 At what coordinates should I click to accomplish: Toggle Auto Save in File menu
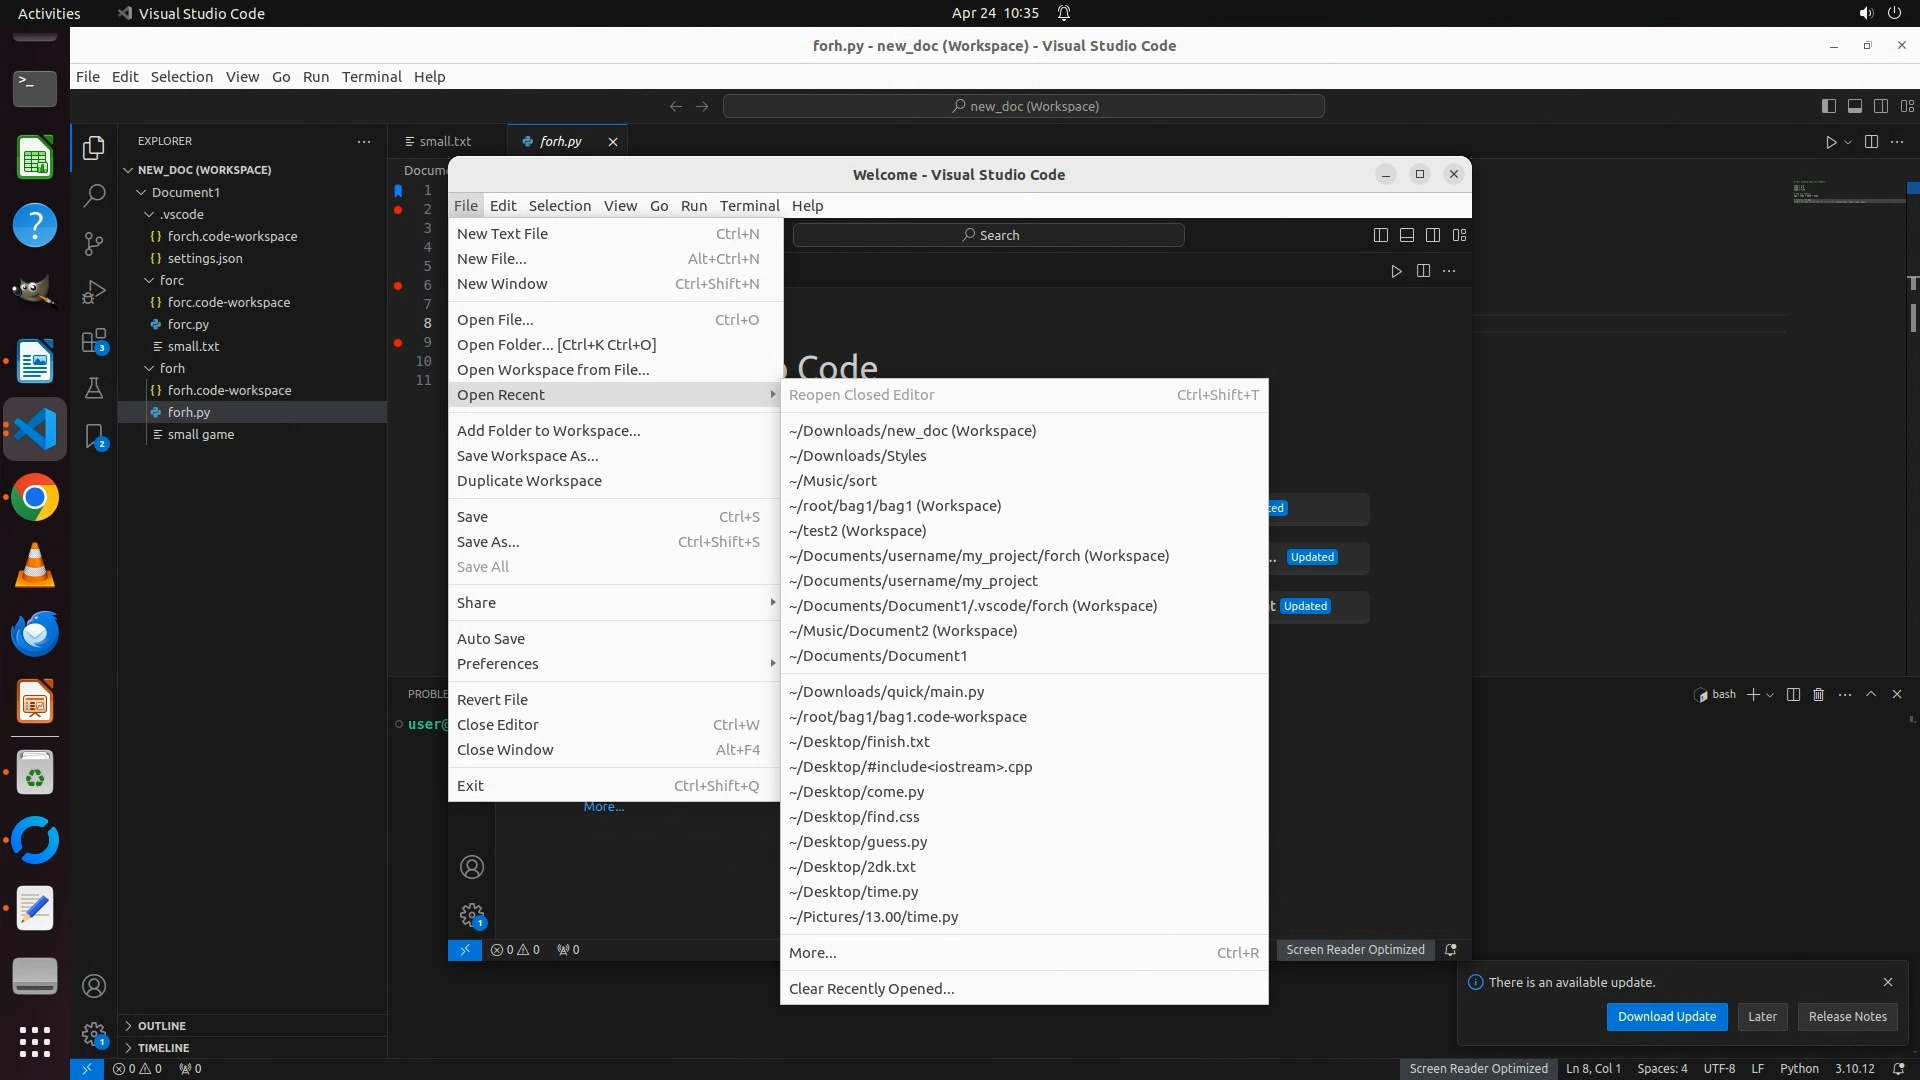point(491,638)
